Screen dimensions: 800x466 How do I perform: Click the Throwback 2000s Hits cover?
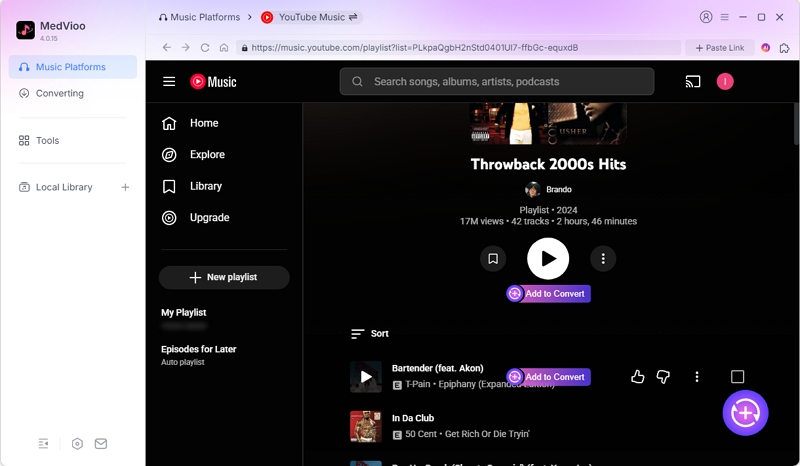tap(548, 124)
